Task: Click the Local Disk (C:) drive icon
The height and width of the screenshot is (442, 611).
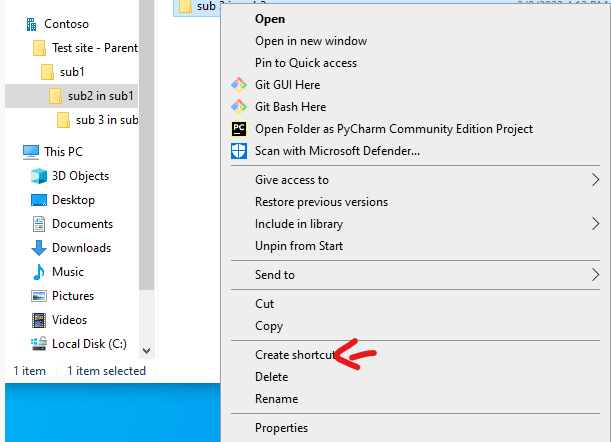Action: [x=39, y=344]
